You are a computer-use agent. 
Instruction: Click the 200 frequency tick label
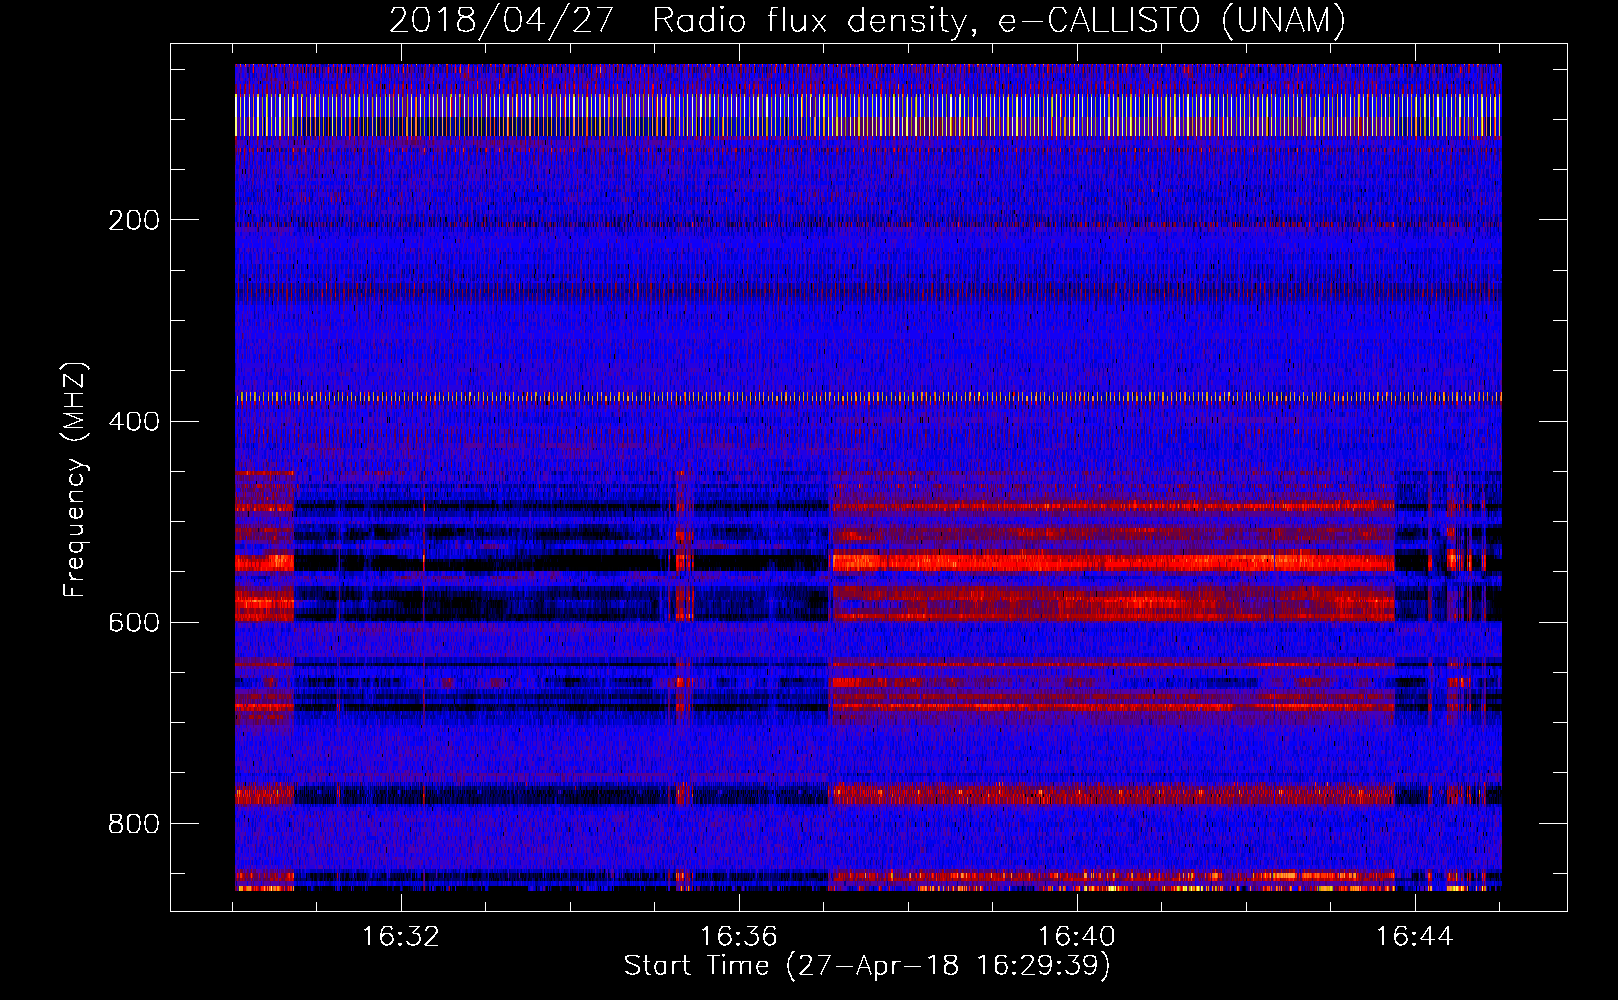(134, 220)
